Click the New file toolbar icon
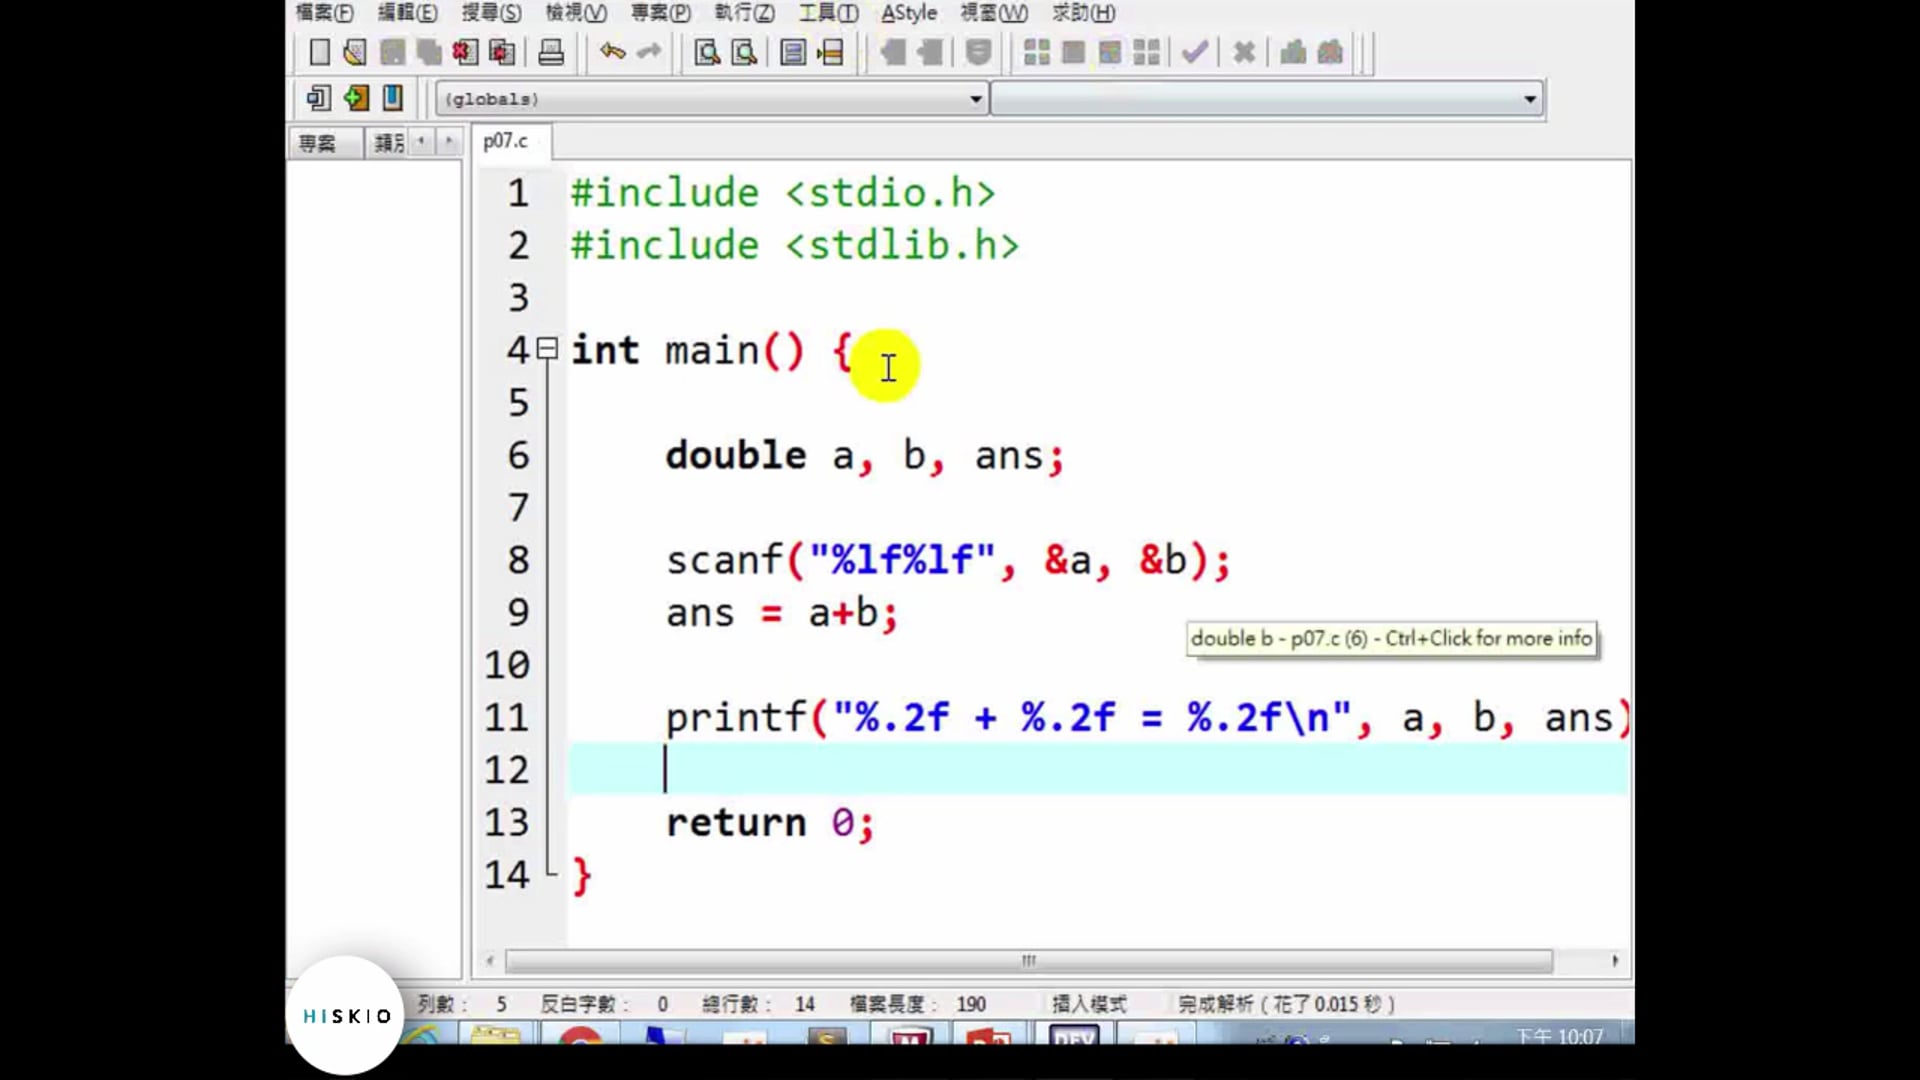The width and height of the screenshot is (1920, 1080). point(319,52)
